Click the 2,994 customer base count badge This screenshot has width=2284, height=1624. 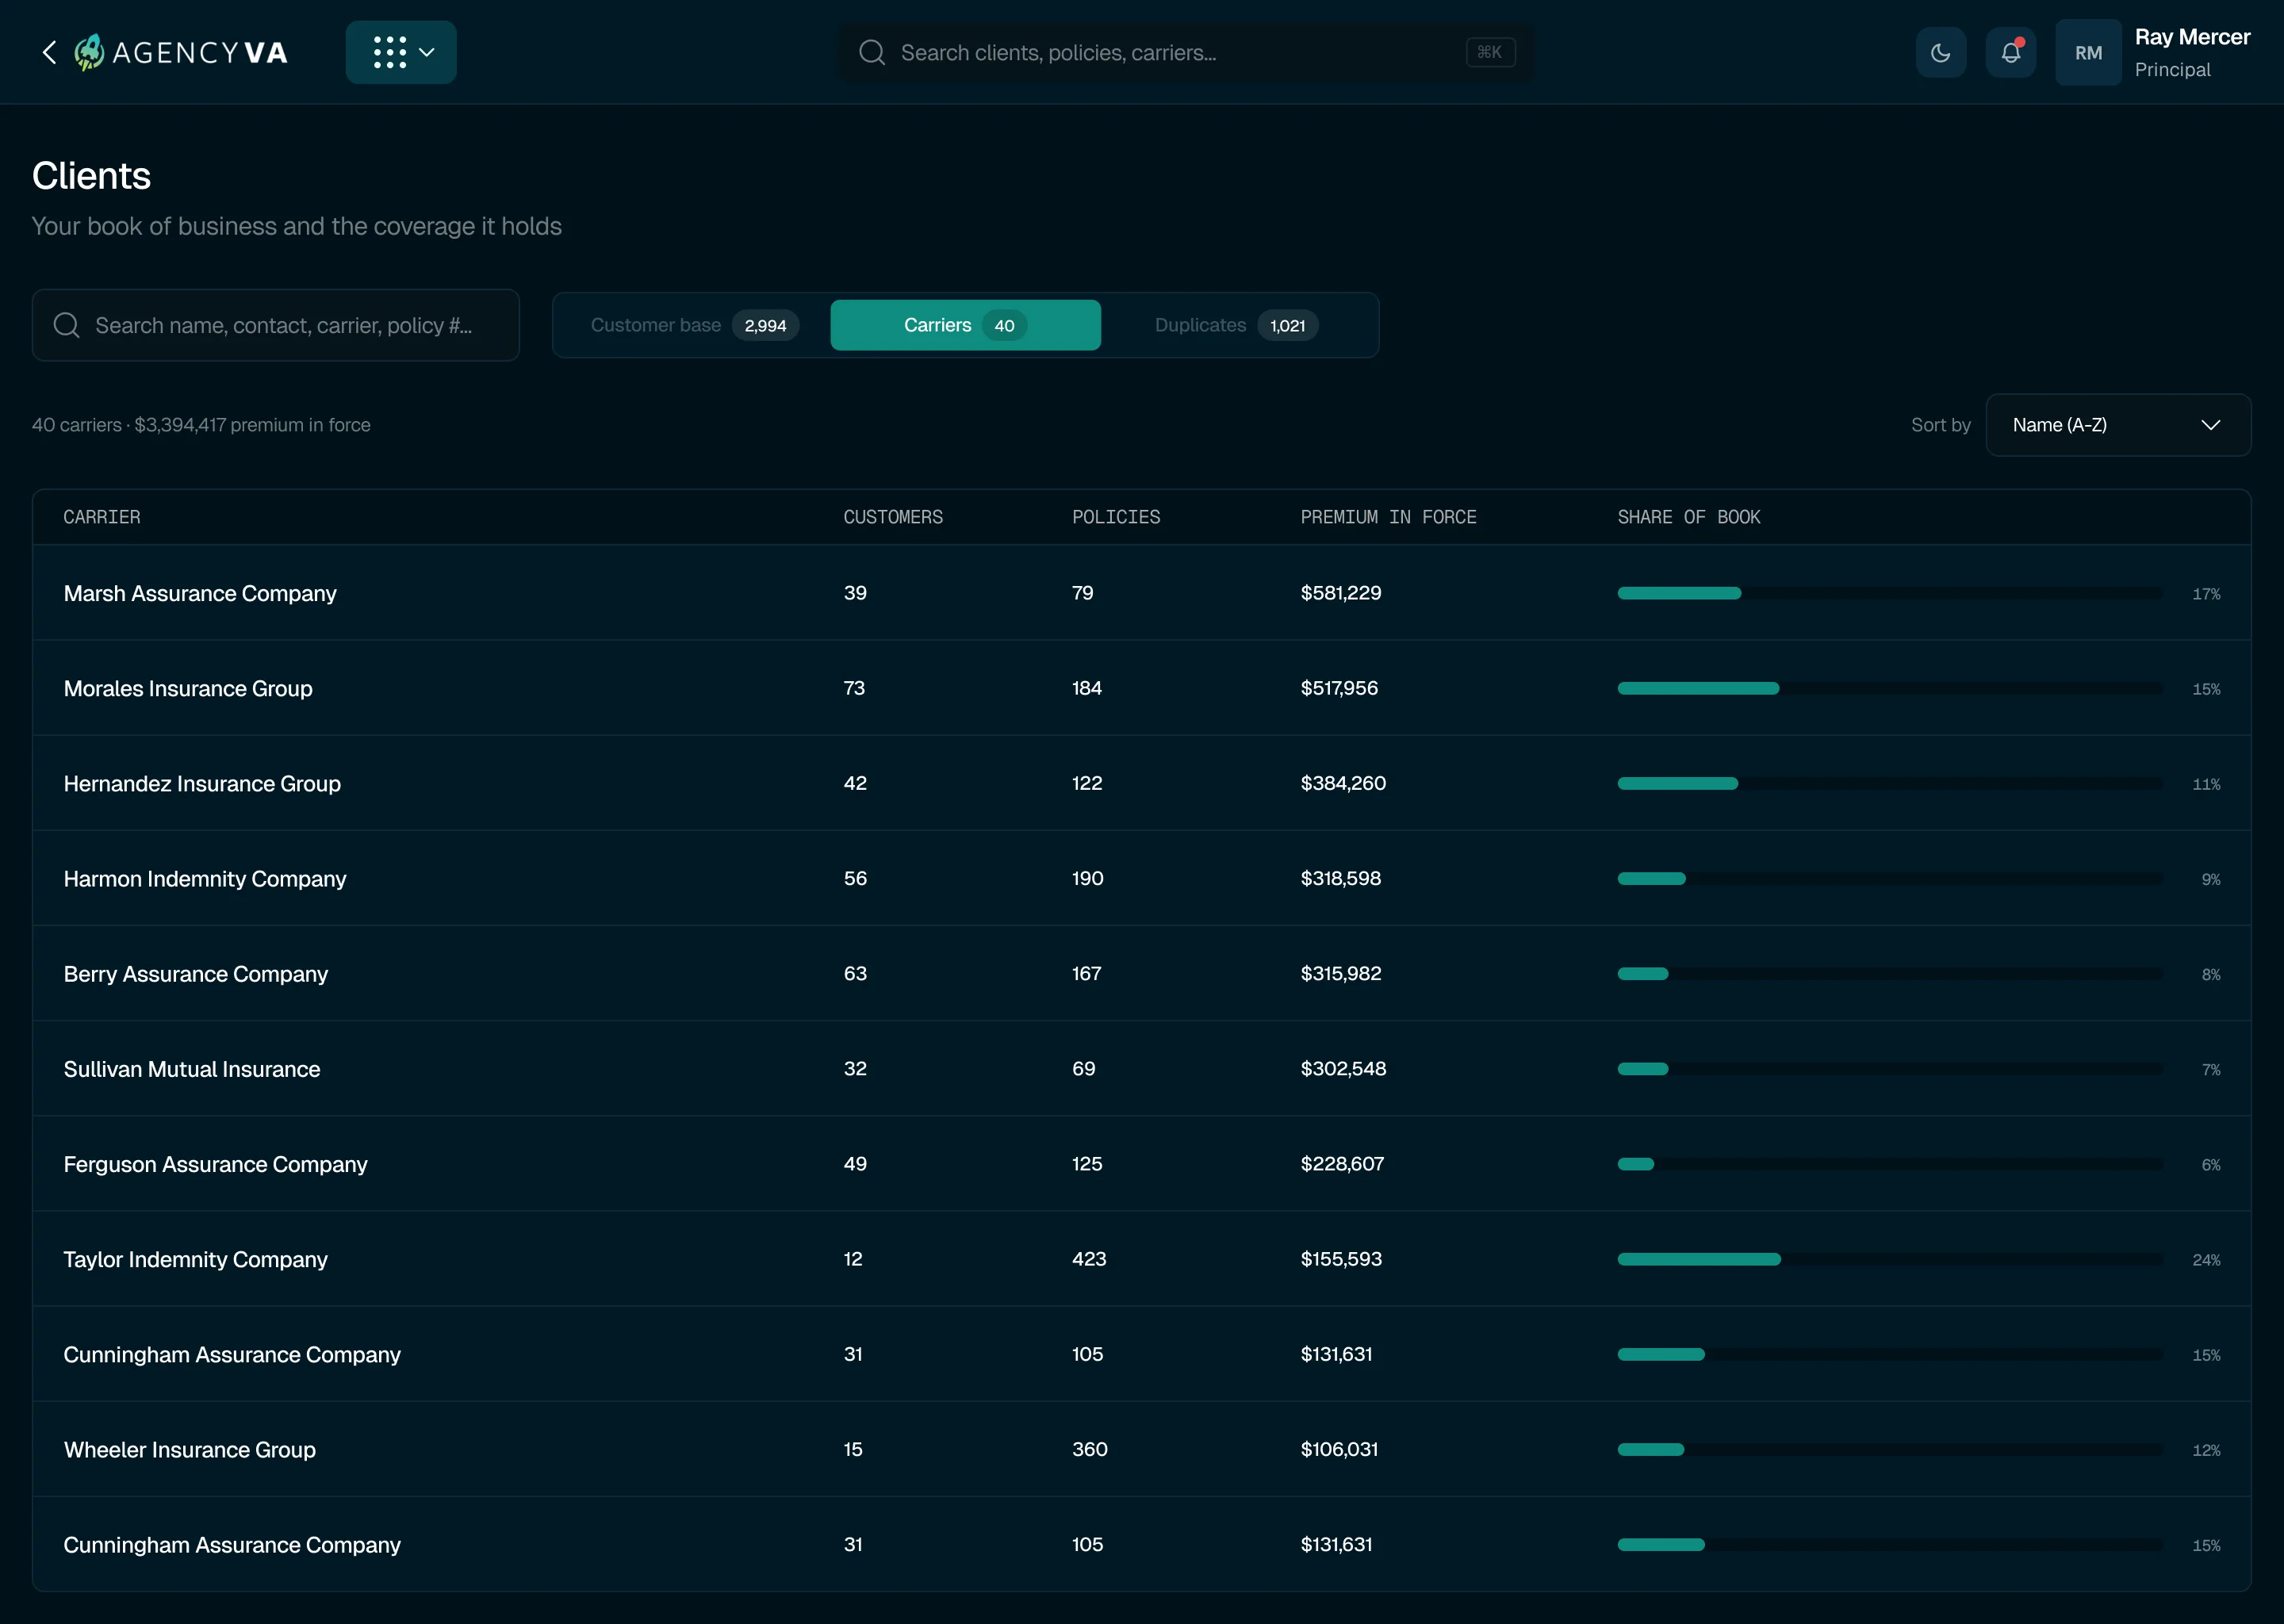point(765,325)
